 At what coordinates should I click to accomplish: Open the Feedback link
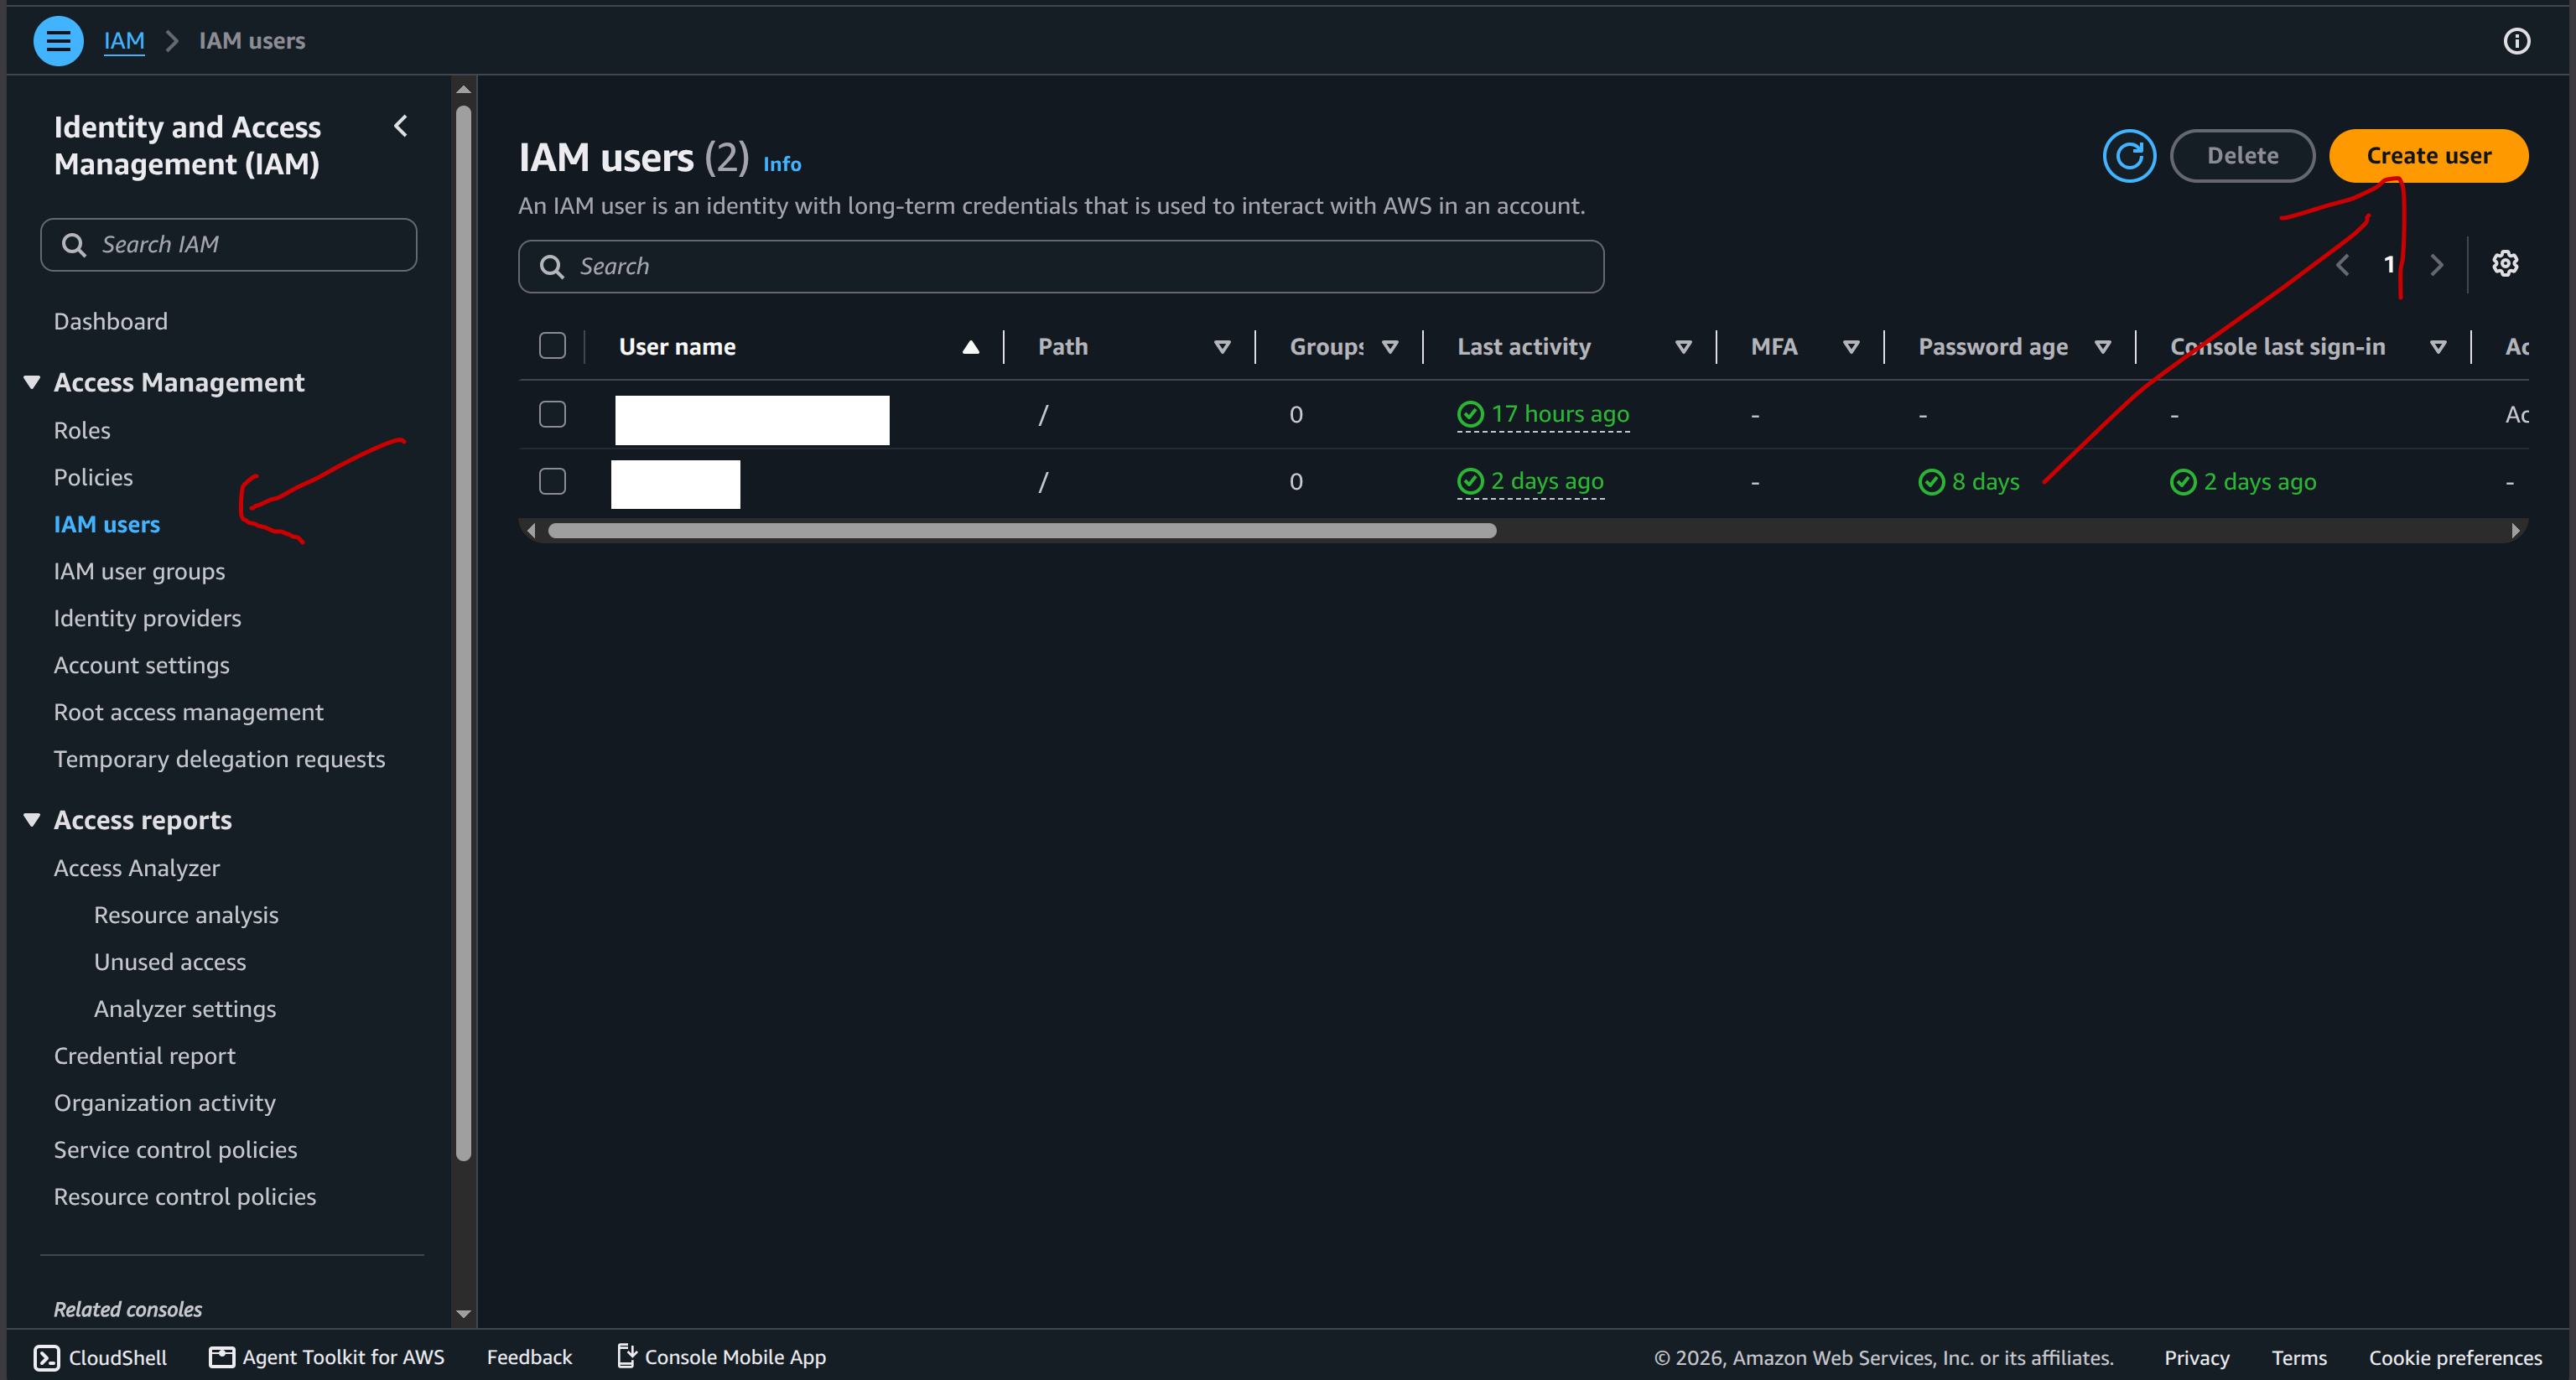529,1357
